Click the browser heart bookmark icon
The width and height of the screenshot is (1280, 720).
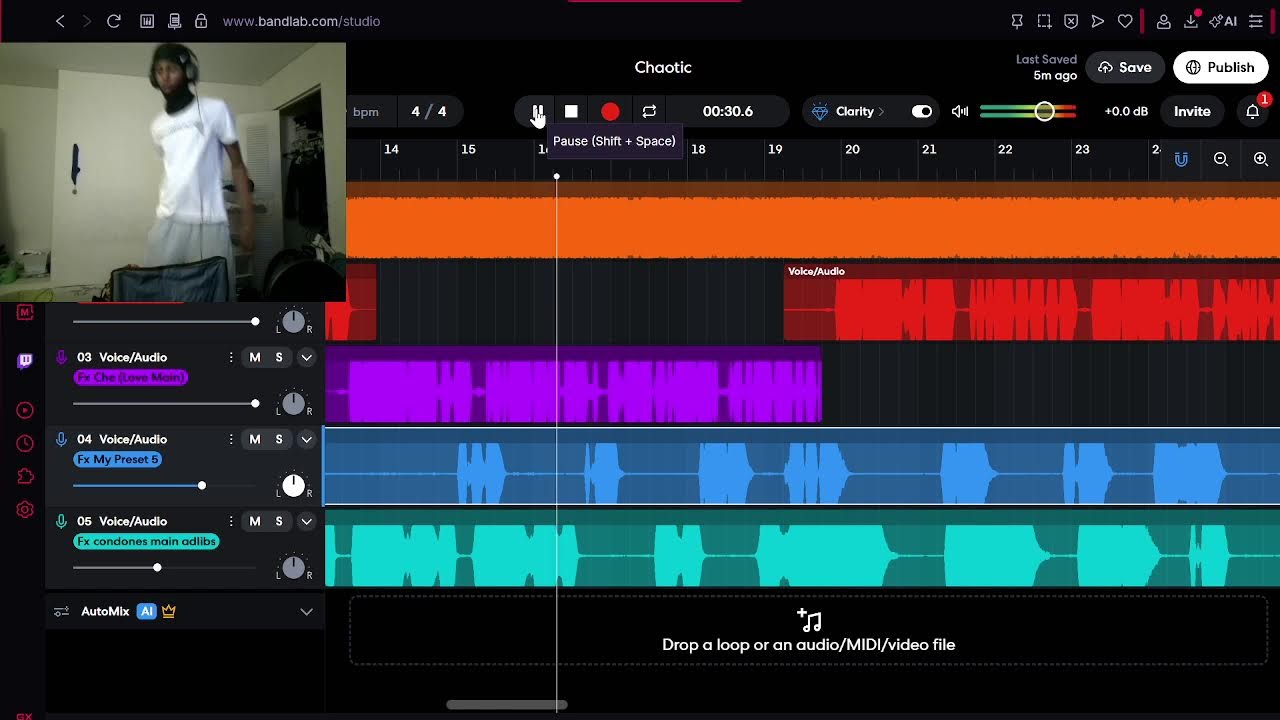pyautogui.click(x=1125, y=21)
